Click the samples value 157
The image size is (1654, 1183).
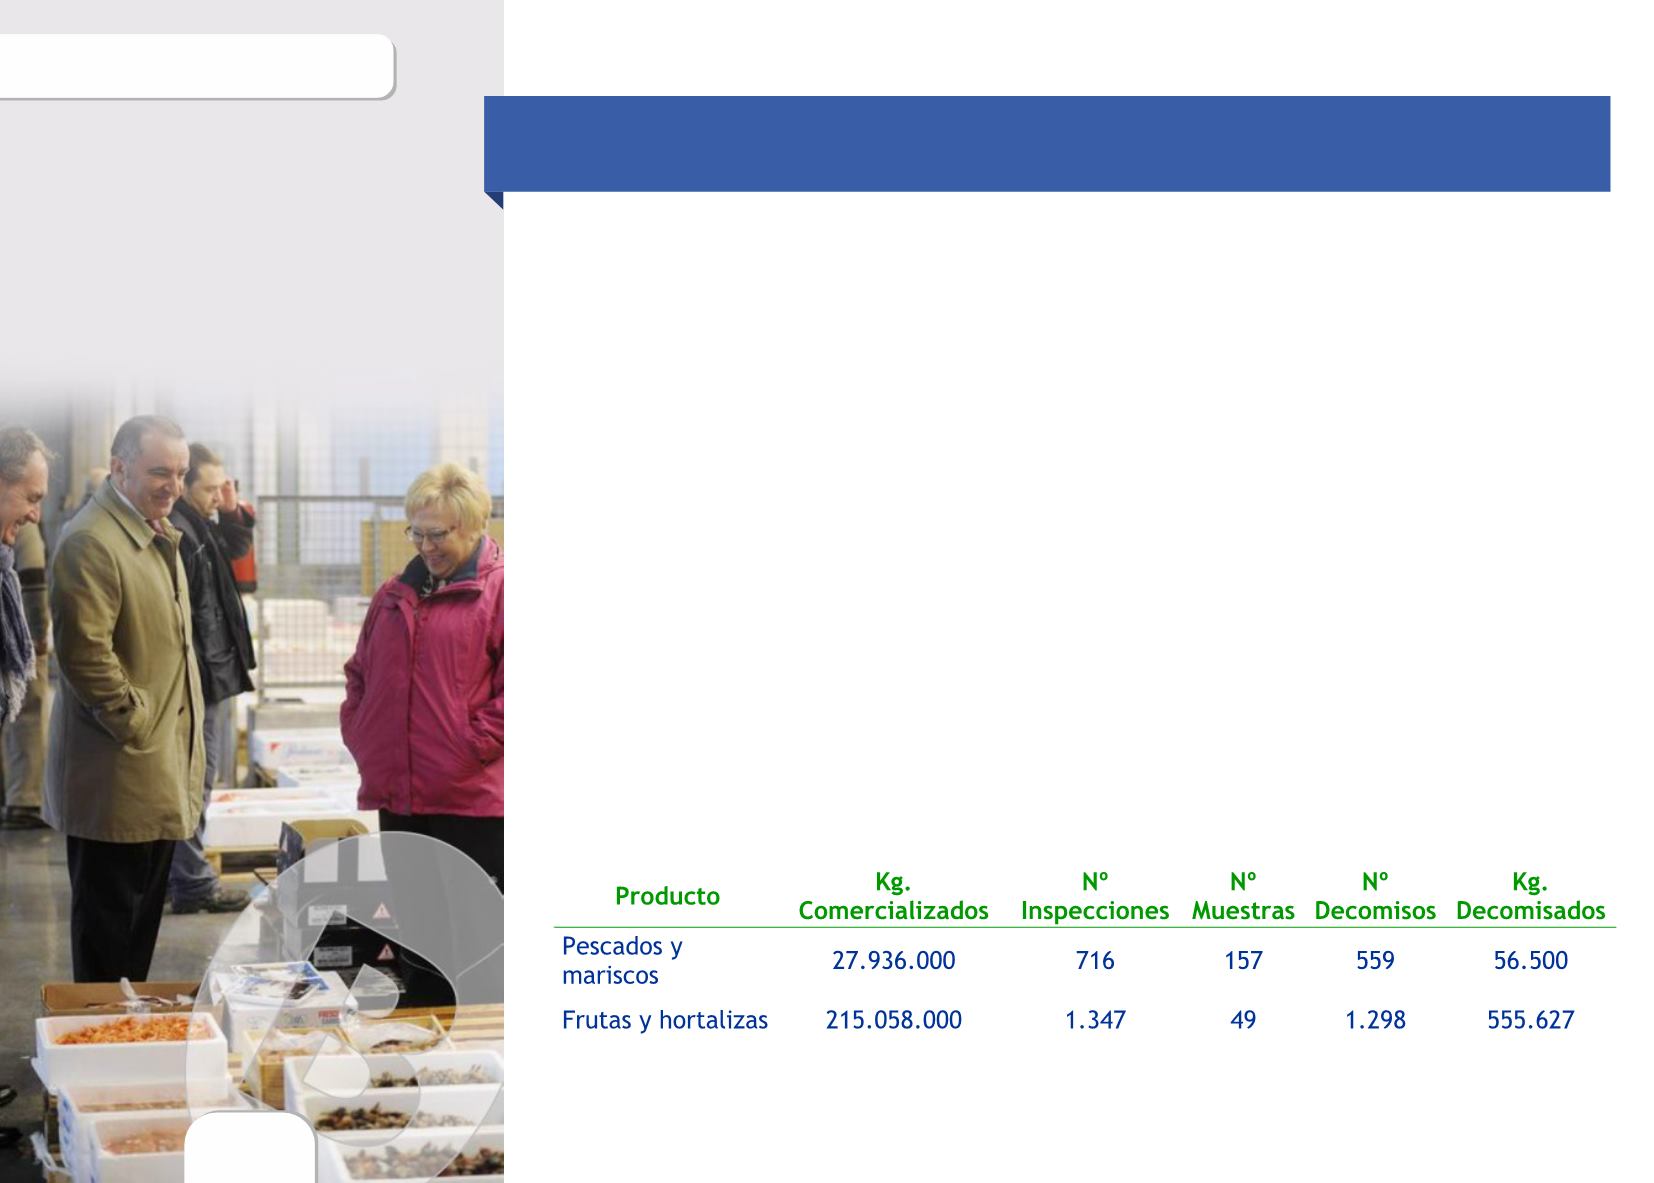click(1243, 960)
